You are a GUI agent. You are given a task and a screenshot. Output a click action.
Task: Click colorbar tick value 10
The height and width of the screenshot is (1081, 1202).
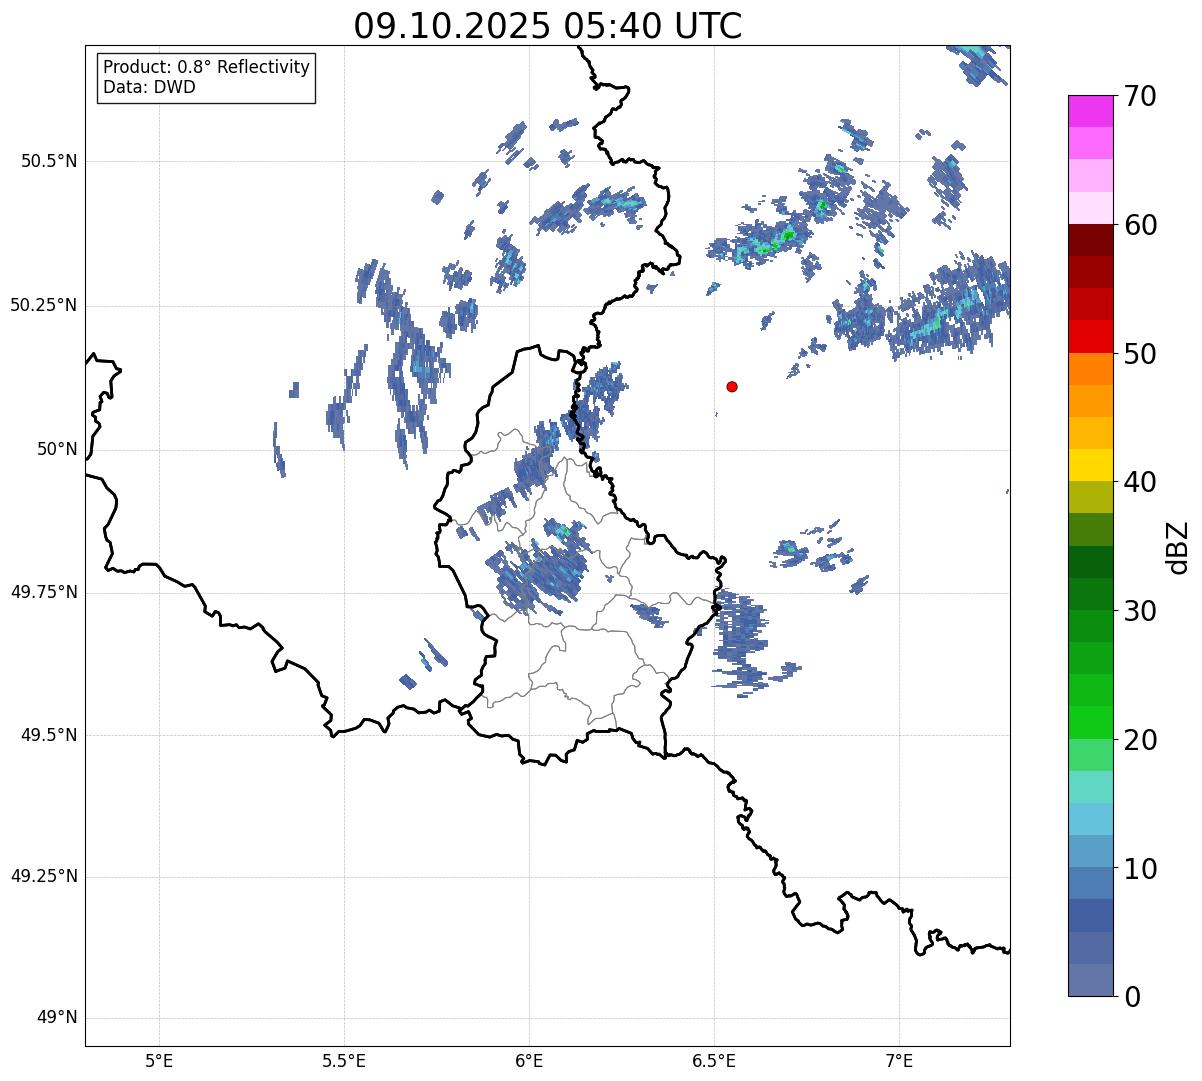click(1140, 868)
